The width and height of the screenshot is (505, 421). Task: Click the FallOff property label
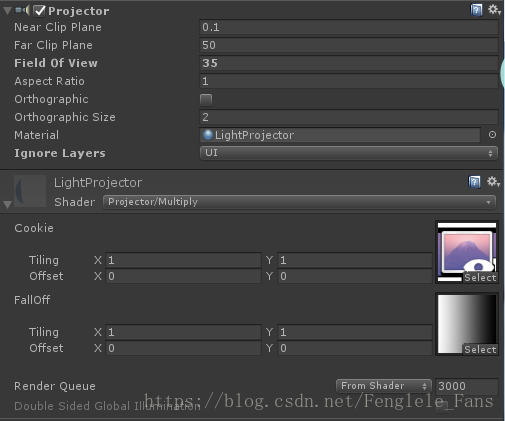(x=32, y=300)
